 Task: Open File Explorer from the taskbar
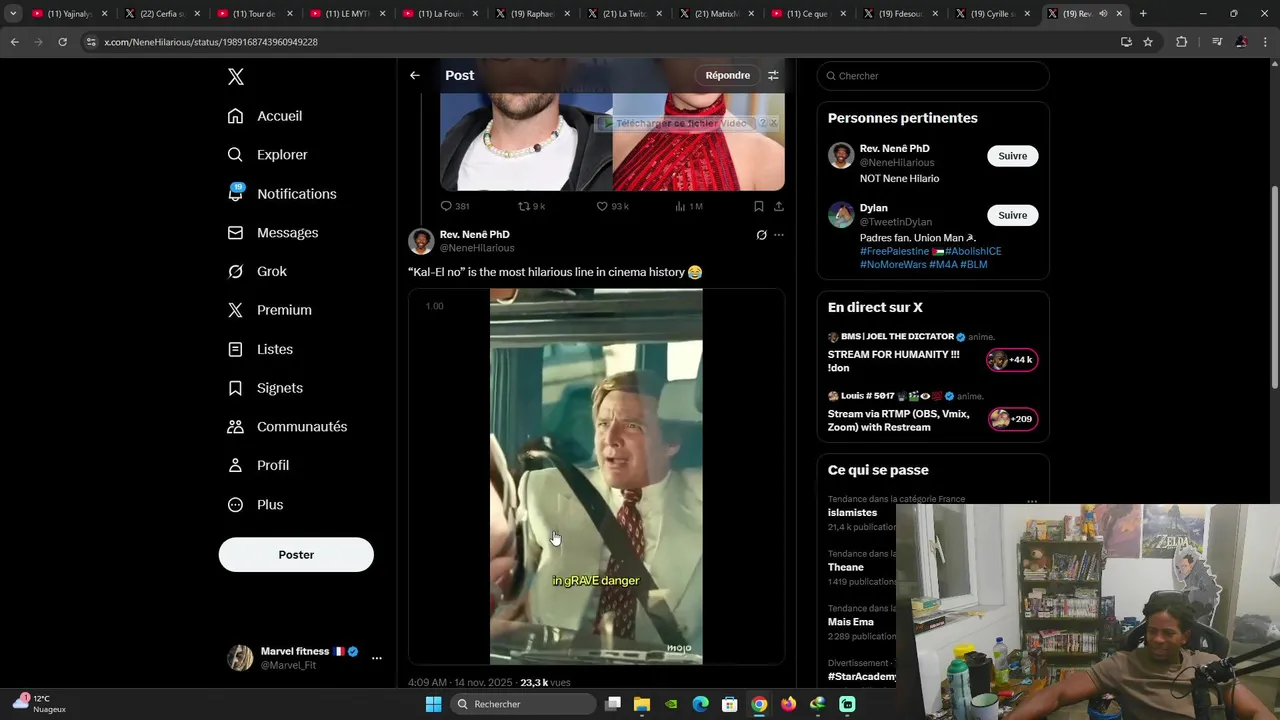coord(642,704)
